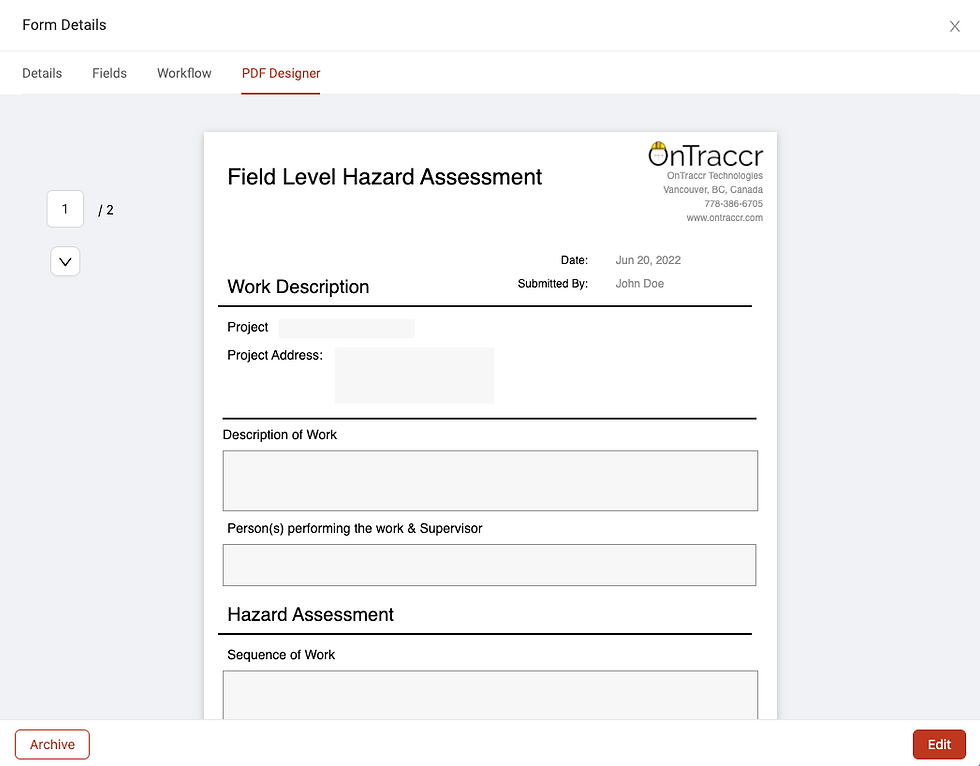This screenshot has width=980, height=766.
Task: Click the Work Description section heading
Action: pos(298,287)
